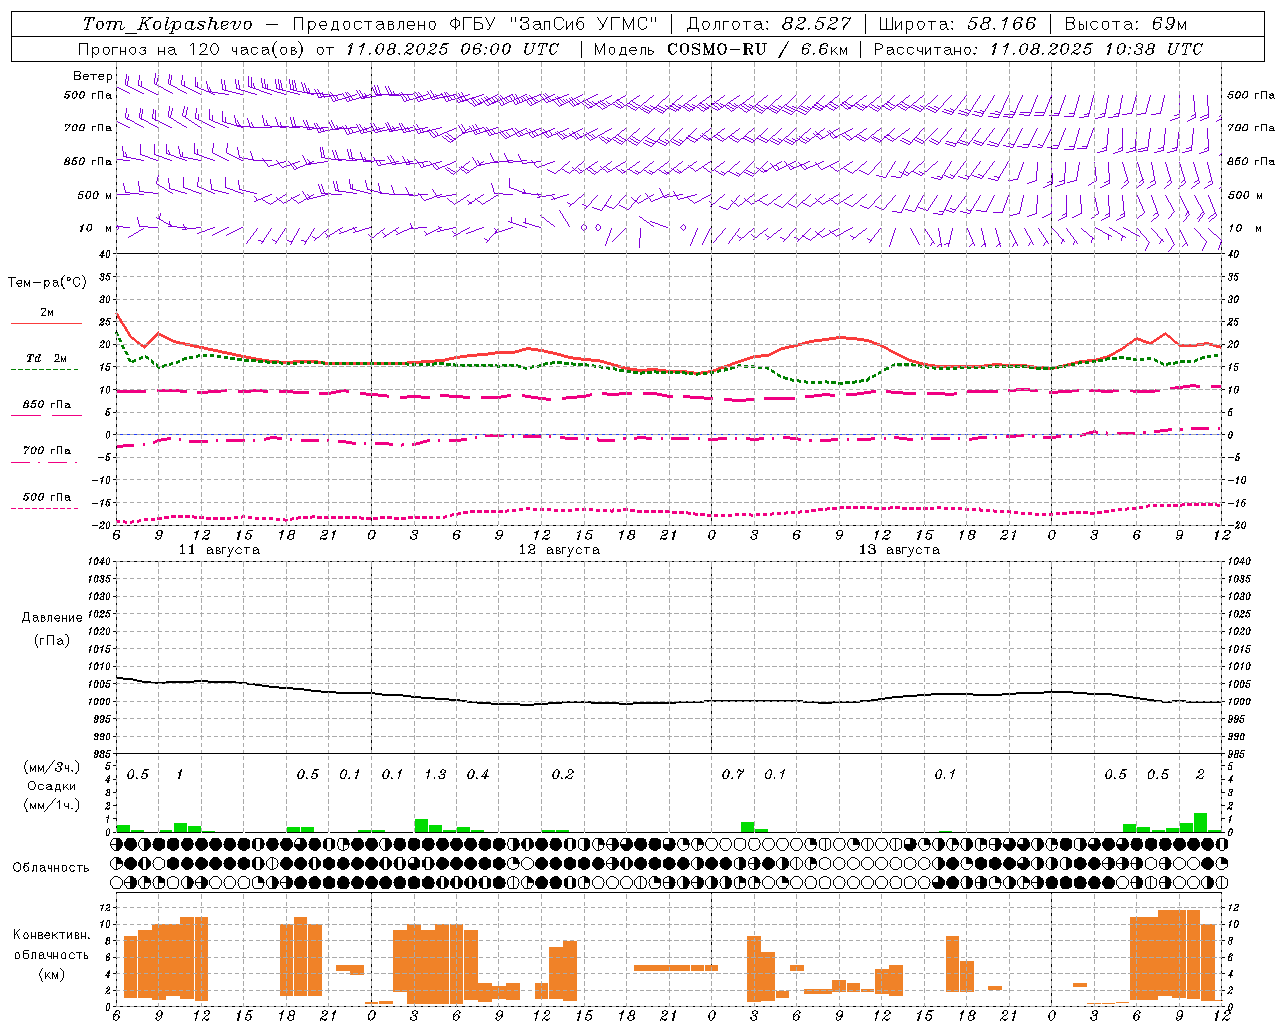Click the 0.7 precipitation total value
Screen dimensions: 1280x1024
click(x=733, y=775)
